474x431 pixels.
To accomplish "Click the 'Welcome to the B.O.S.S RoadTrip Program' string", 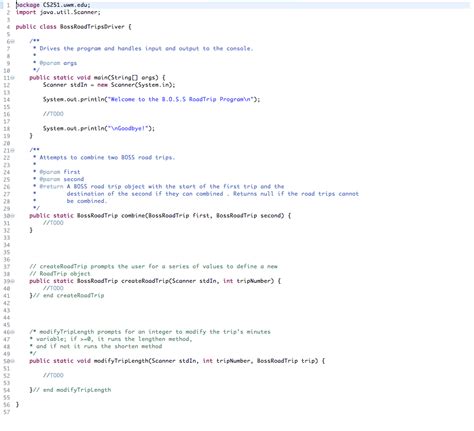I will (x=180, y=99).
